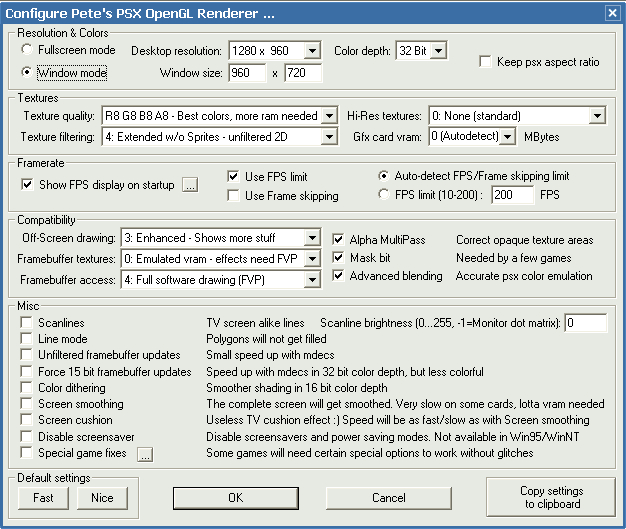Enable Use Frame skipping checkbox
Viewport: 626px width, 529px height.
233,196
